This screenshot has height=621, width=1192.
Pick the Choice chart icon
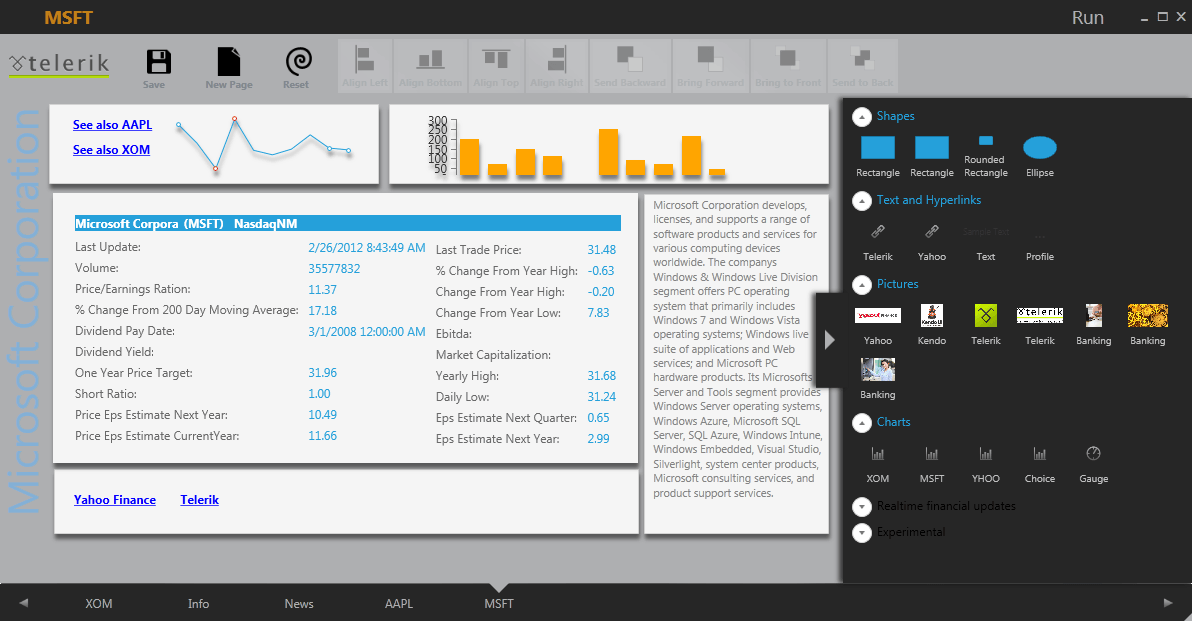1040,454
